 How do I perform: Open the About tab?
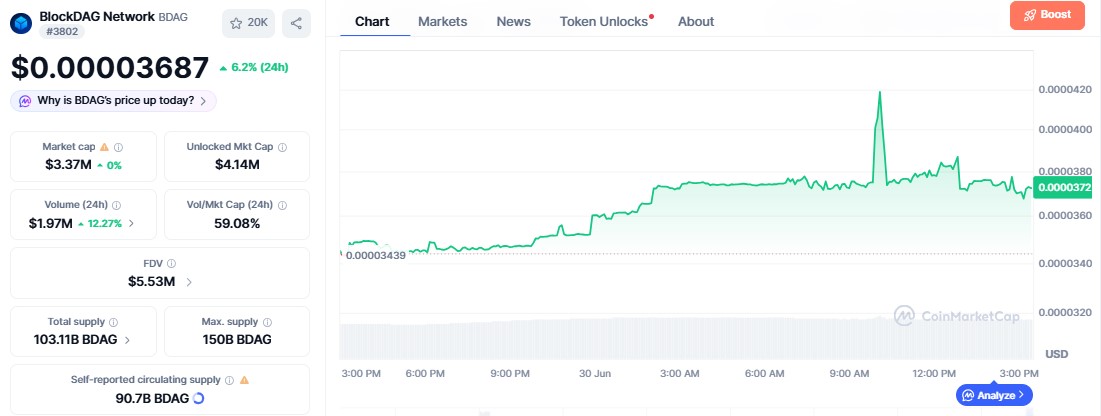pos(696,22)
